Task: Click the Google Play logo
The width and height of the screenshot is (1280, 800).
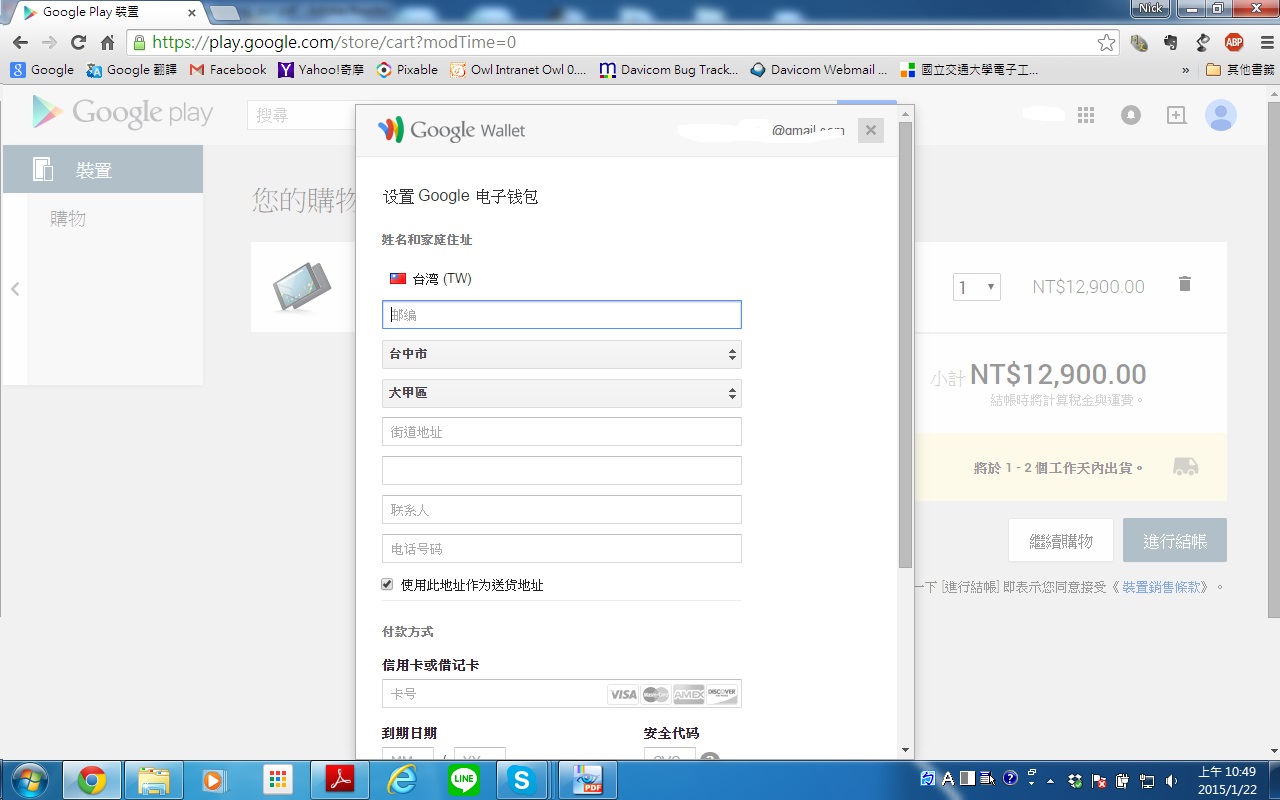Action: [x=122, y=113]
